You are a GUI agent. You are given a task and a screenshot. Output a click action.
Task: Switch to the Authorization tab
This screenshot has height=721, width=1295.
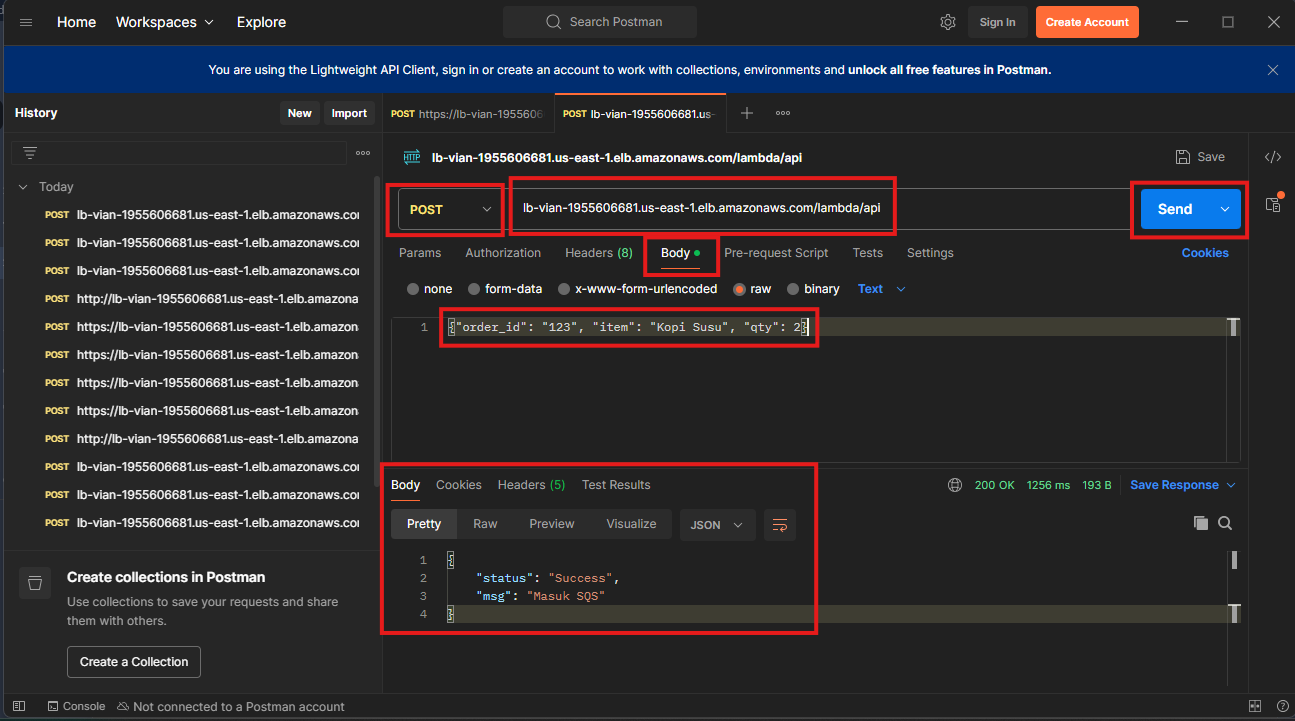tap(503, 253)
